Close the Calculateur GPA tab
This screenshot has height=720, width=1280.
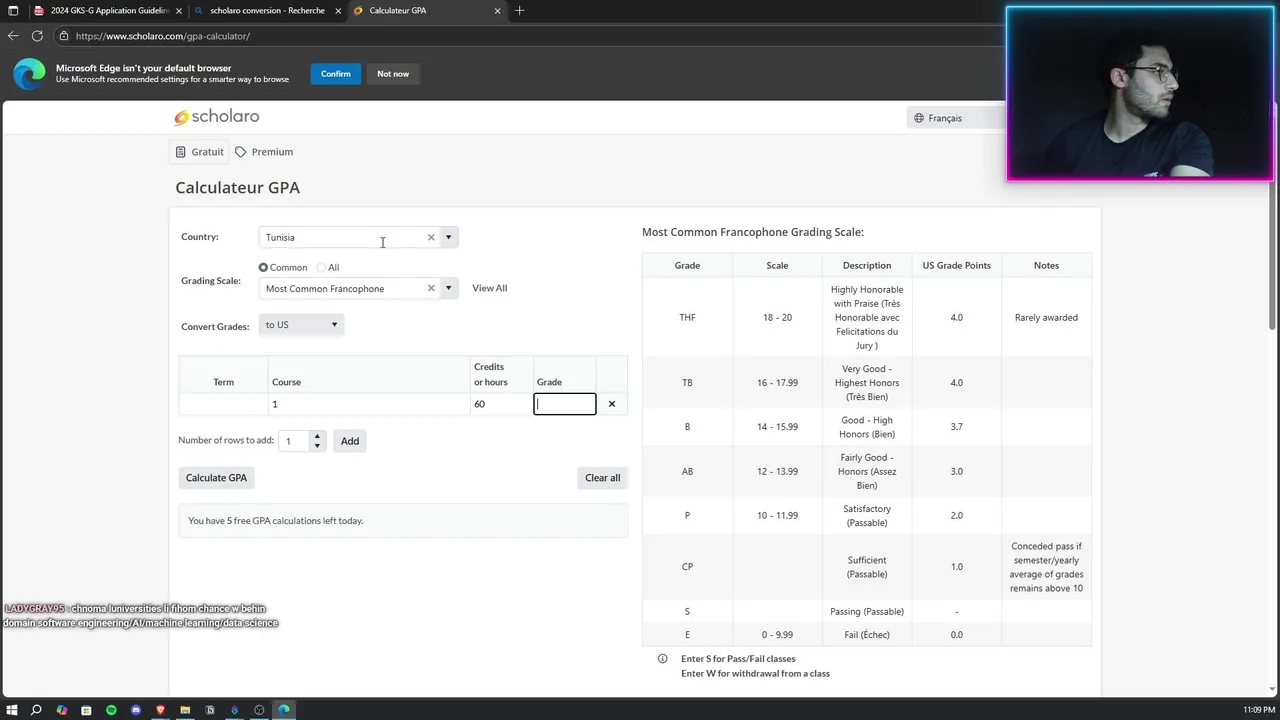pyautogui.click(x=497, y=11)
